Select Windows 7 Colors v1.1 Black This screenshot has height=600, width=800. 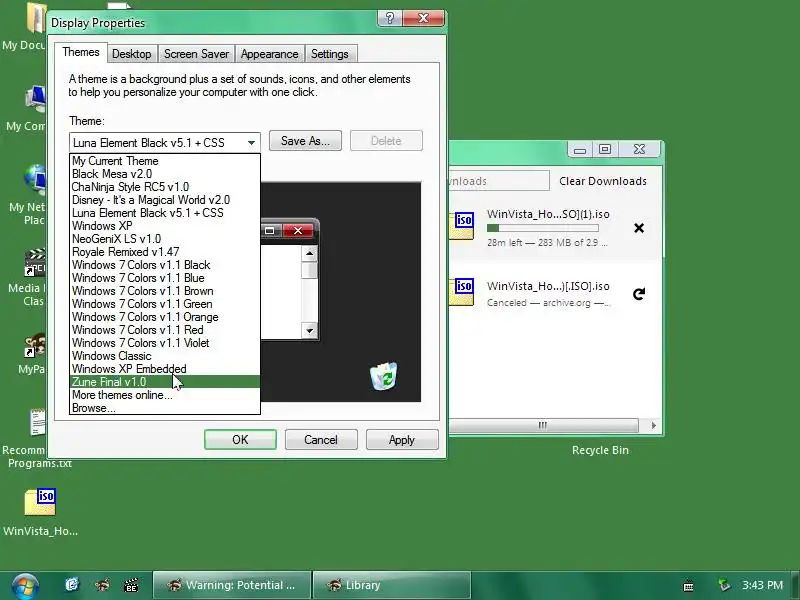tap(165, 265)
